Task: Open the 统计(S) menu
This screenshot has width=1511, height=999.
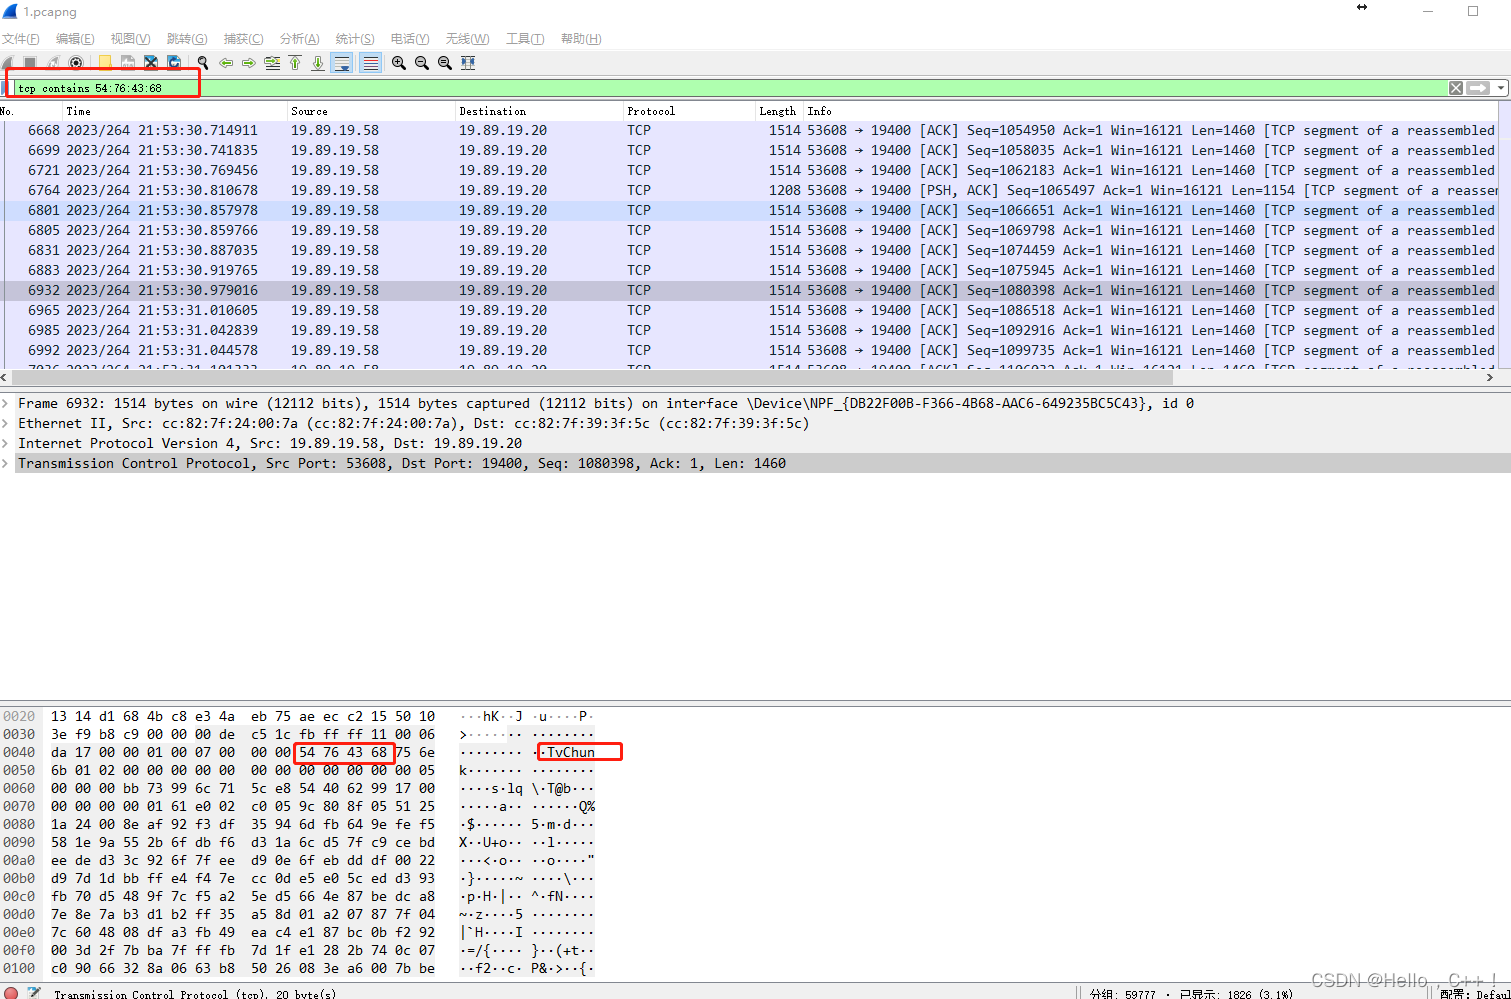Action: point(355,39)
